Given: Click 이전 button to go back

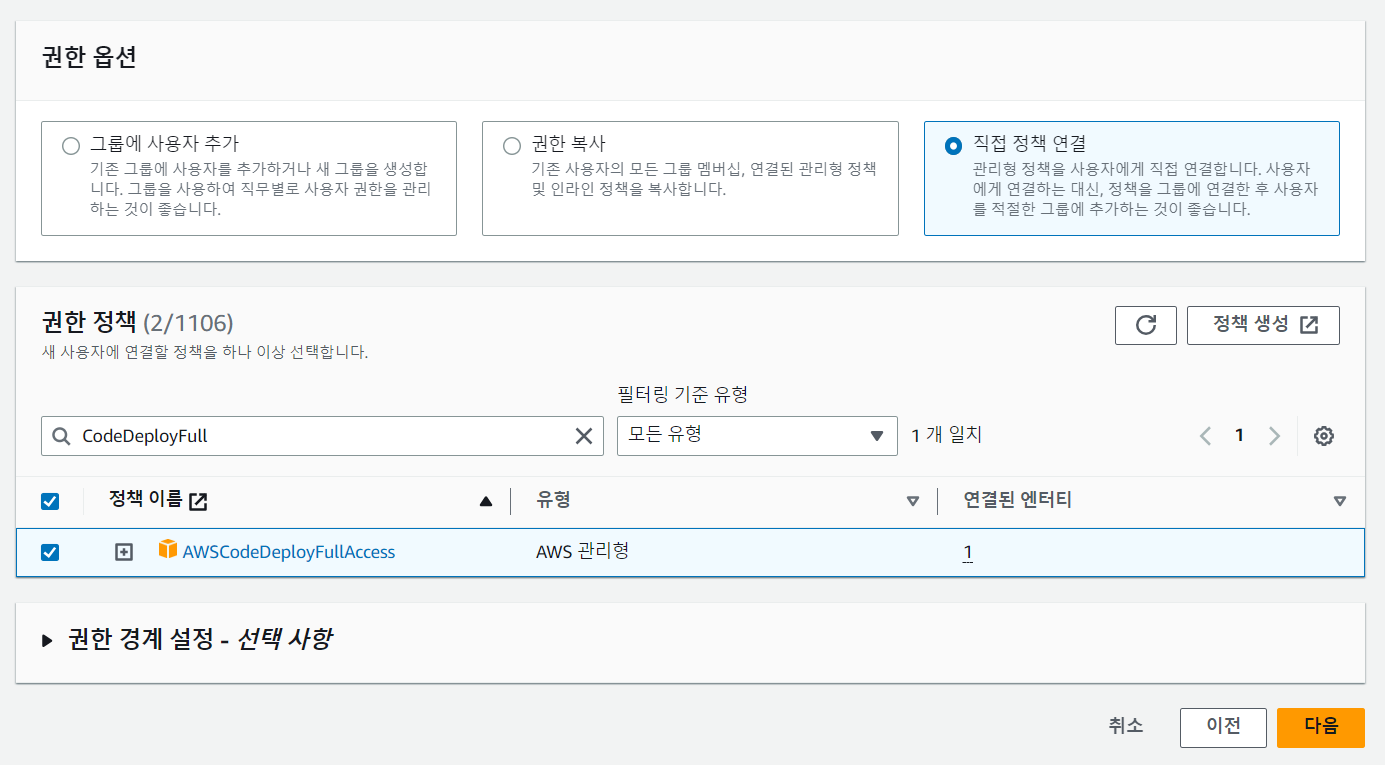Looking at the screenshot, I should 1223,727.
